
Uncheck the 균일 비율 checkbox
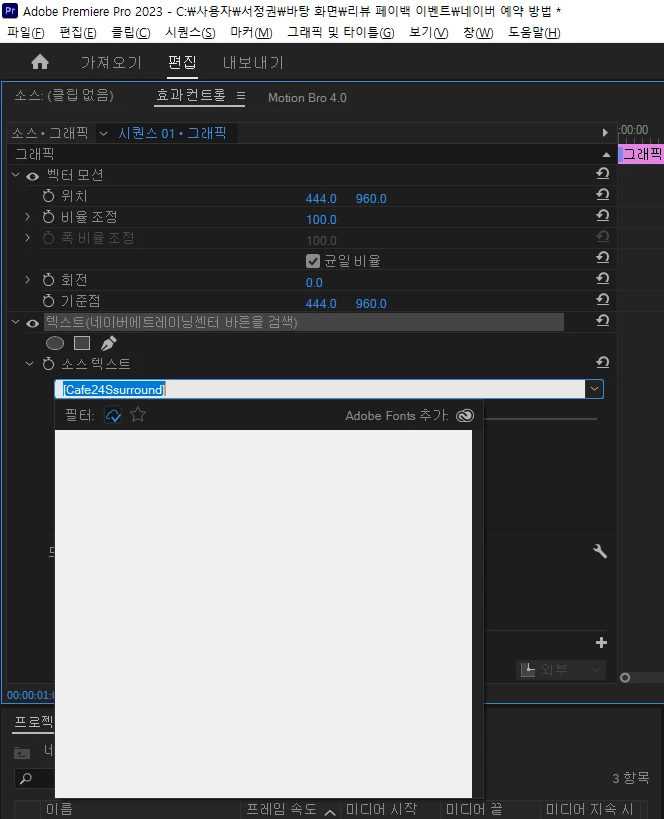tap(312, 261)
